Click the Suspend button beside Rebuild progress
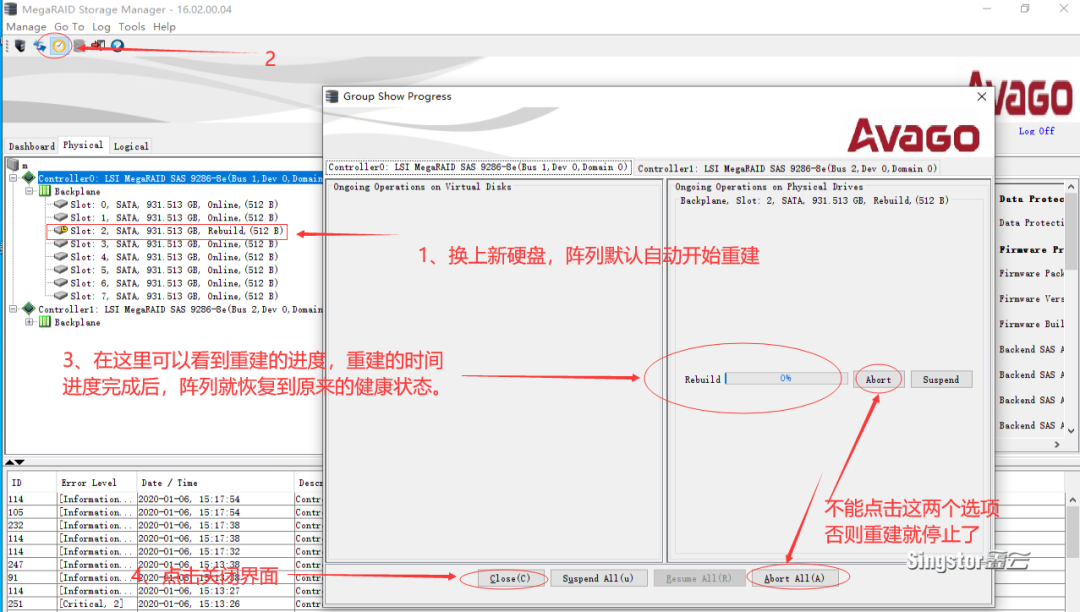 pyautogui.click(x=941, y=379)
